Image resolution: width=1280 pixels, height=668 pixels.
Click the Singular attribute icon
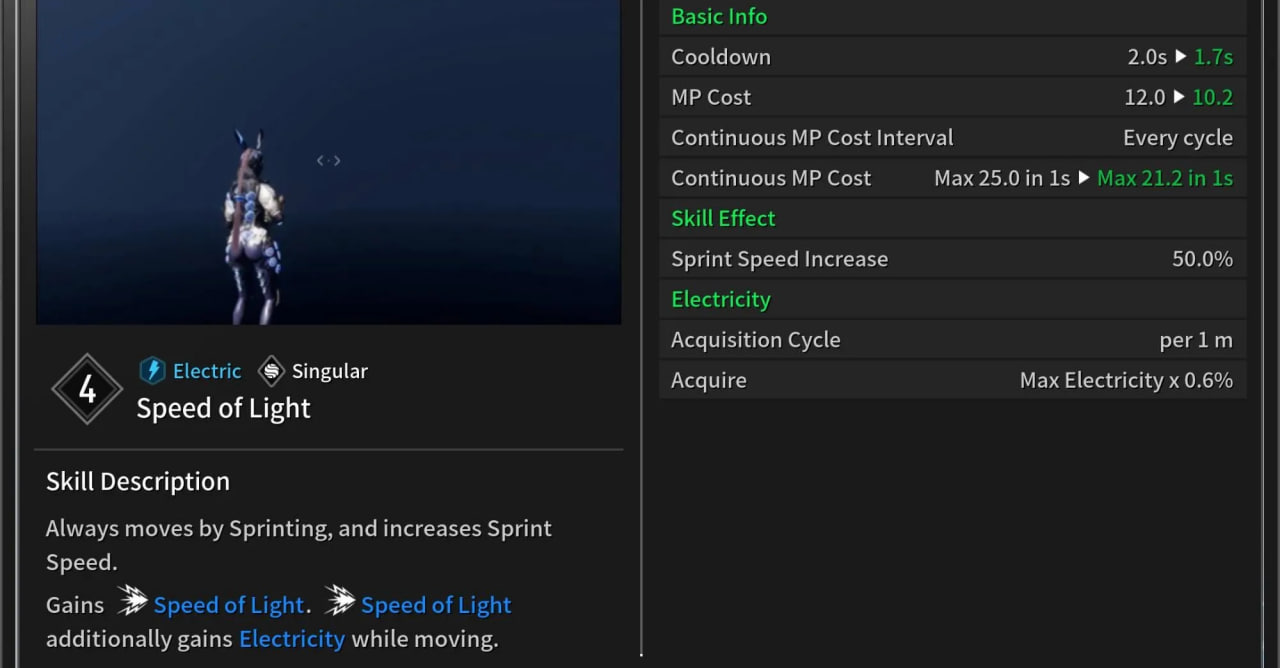(271, 371)
